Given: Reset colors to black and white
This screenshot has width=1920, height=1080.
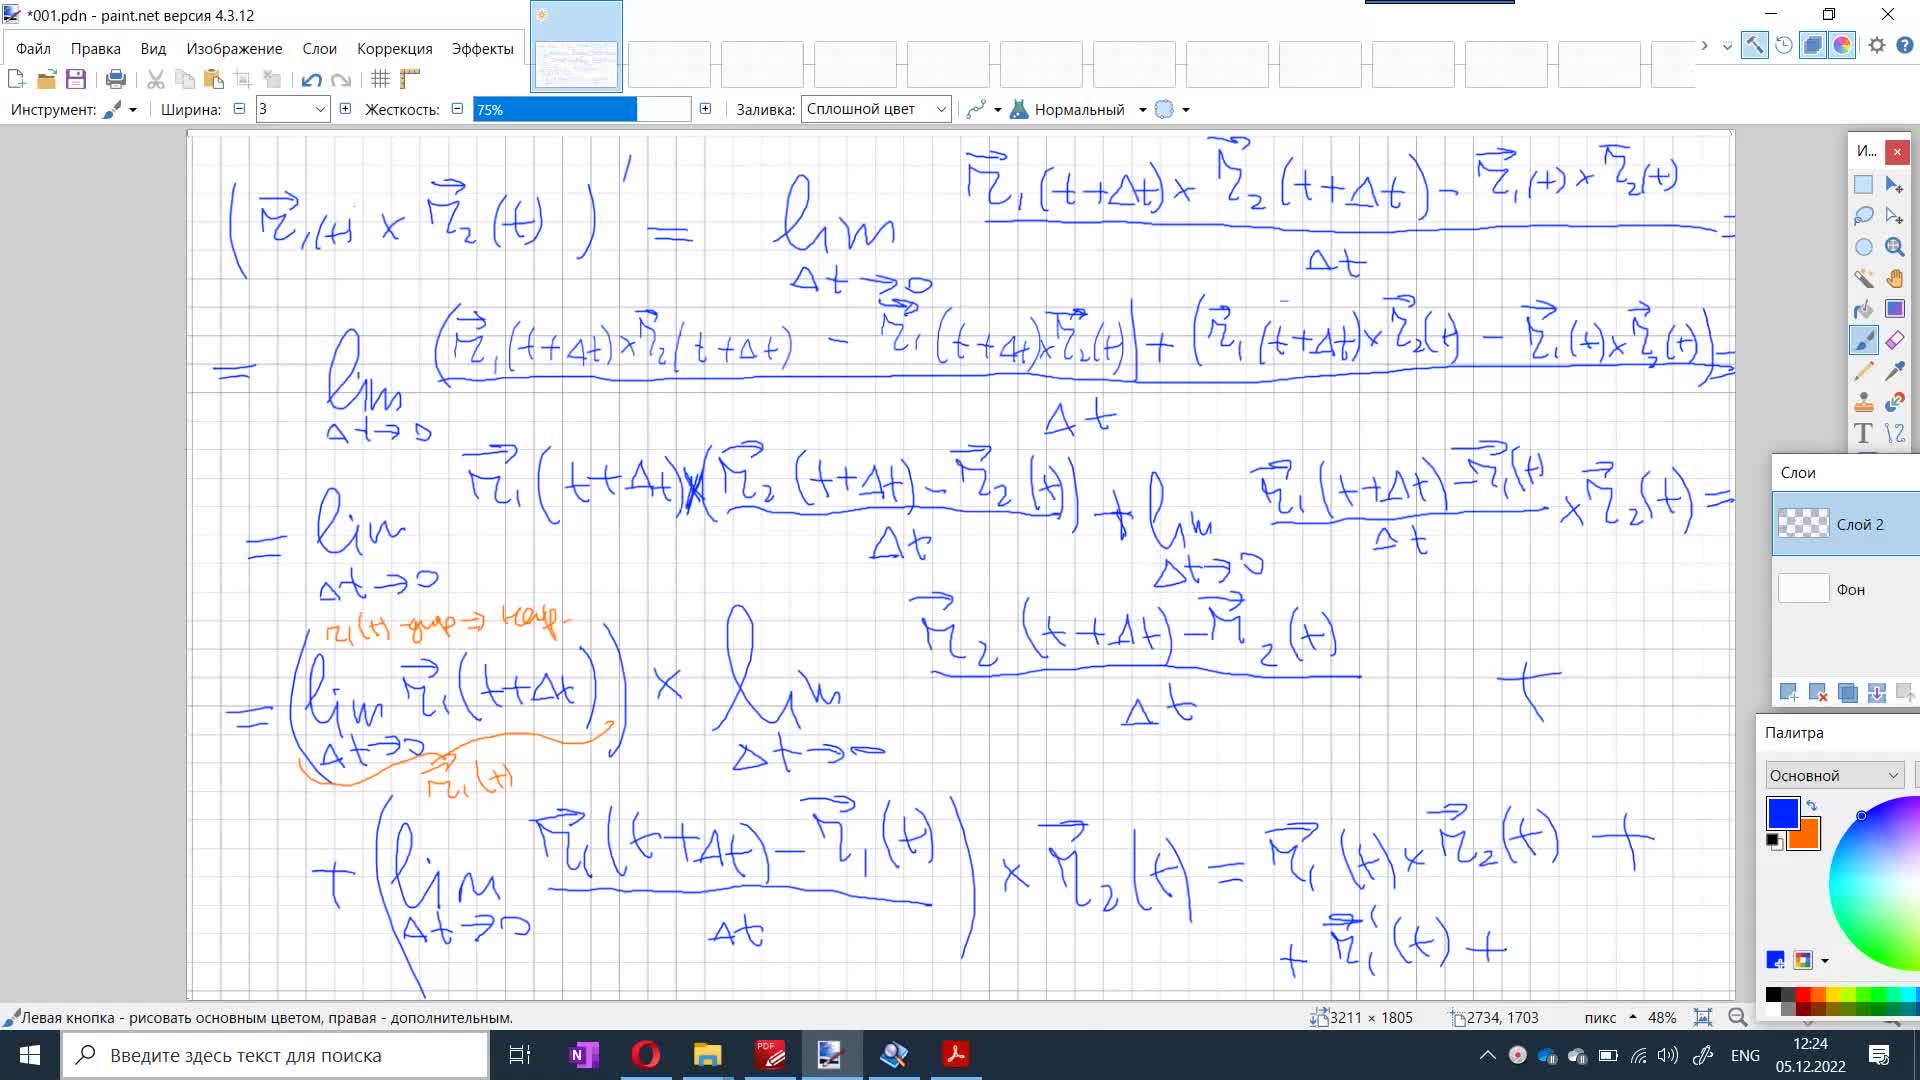Looking at the screenshot, I should tap(1774, 841).
